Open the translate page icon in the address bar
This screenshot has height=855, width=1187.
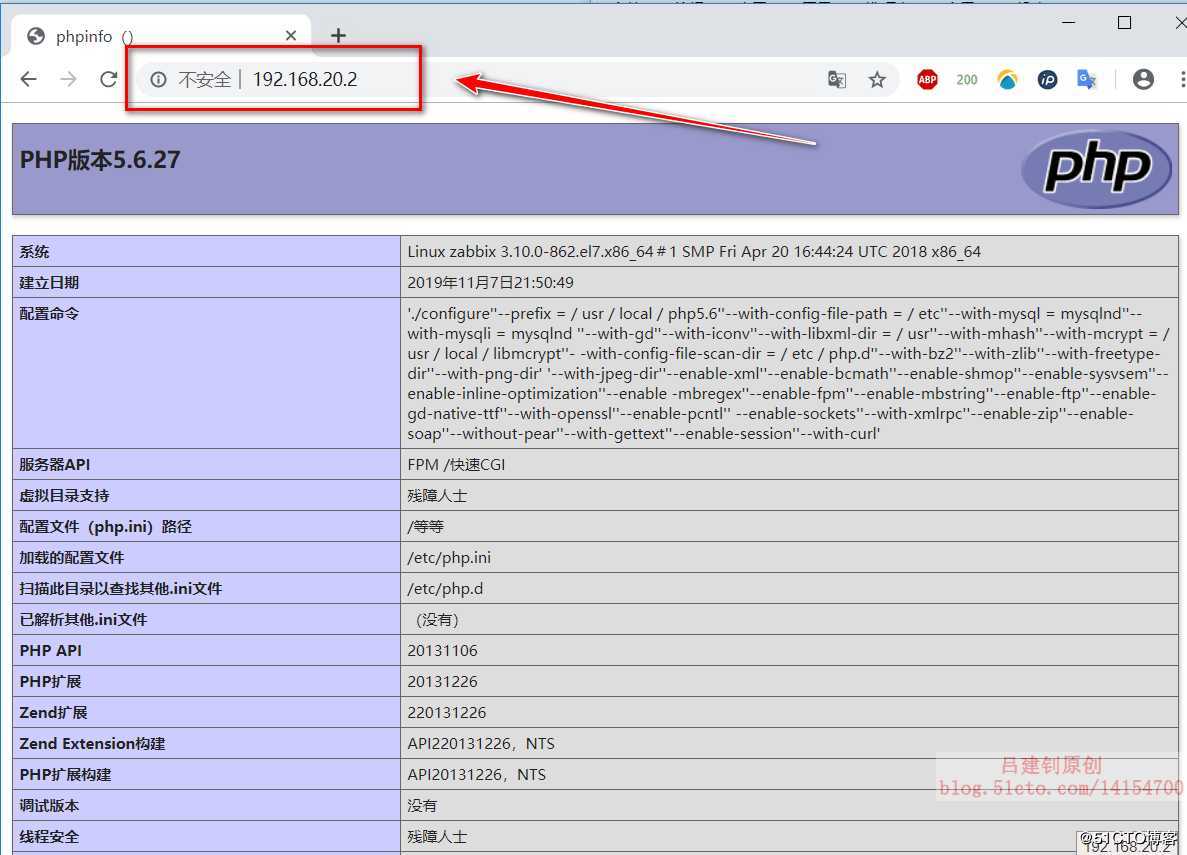tap(837, 80)
